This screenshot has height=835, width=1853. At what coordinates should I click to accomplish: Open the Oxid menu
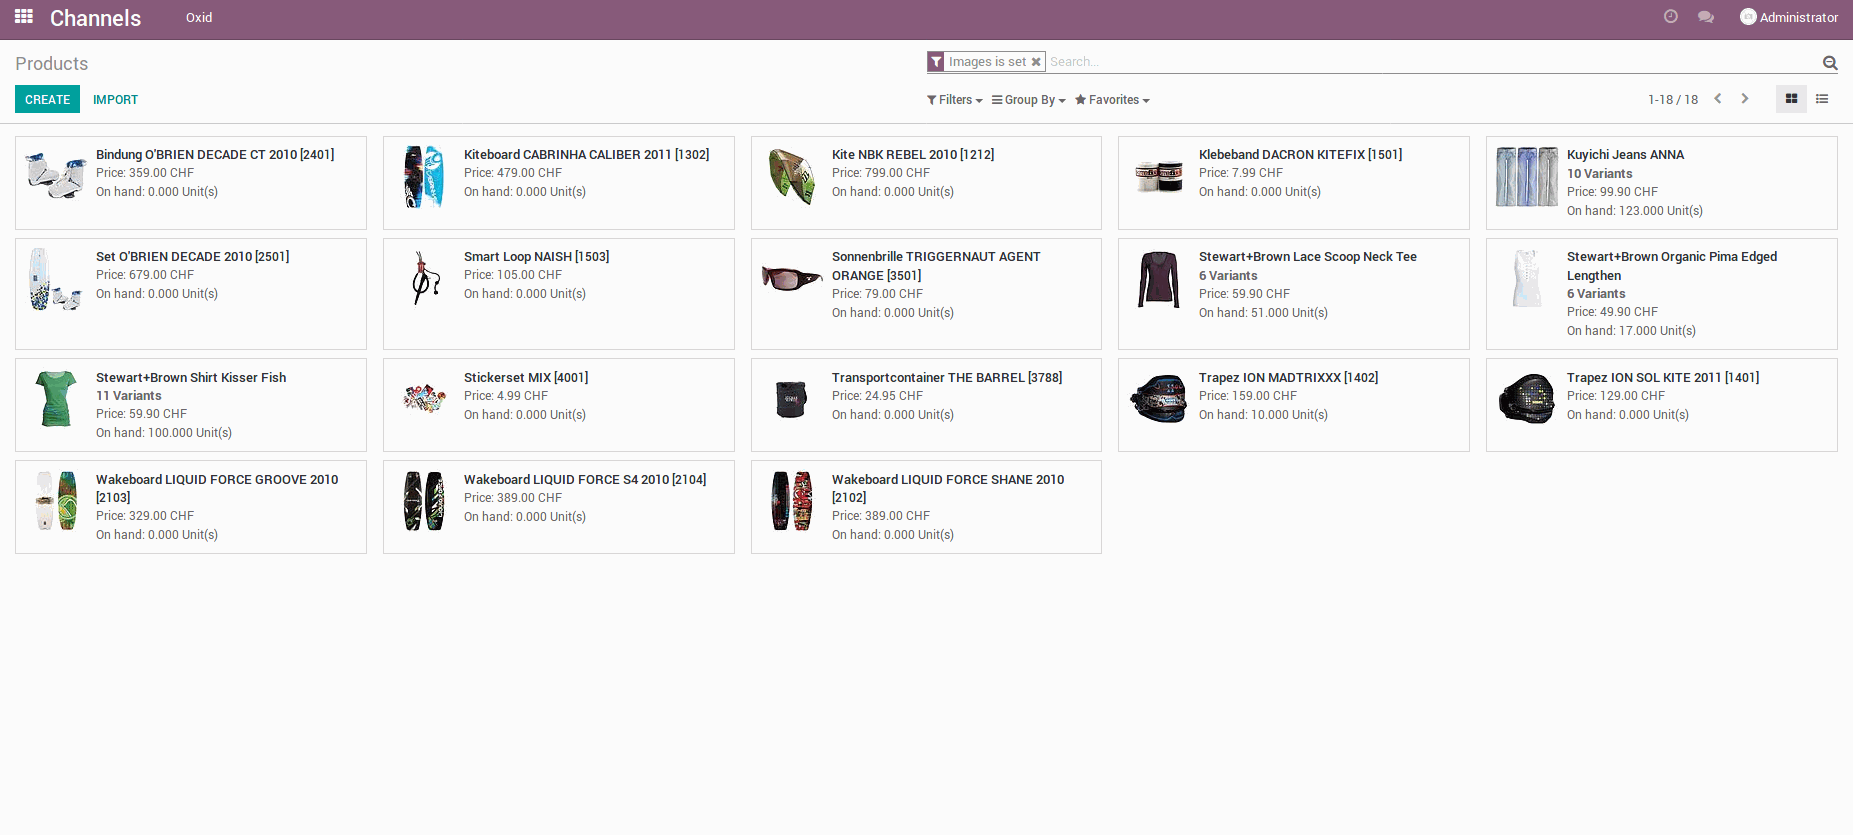pyautogui.click(x=199, y=18)
